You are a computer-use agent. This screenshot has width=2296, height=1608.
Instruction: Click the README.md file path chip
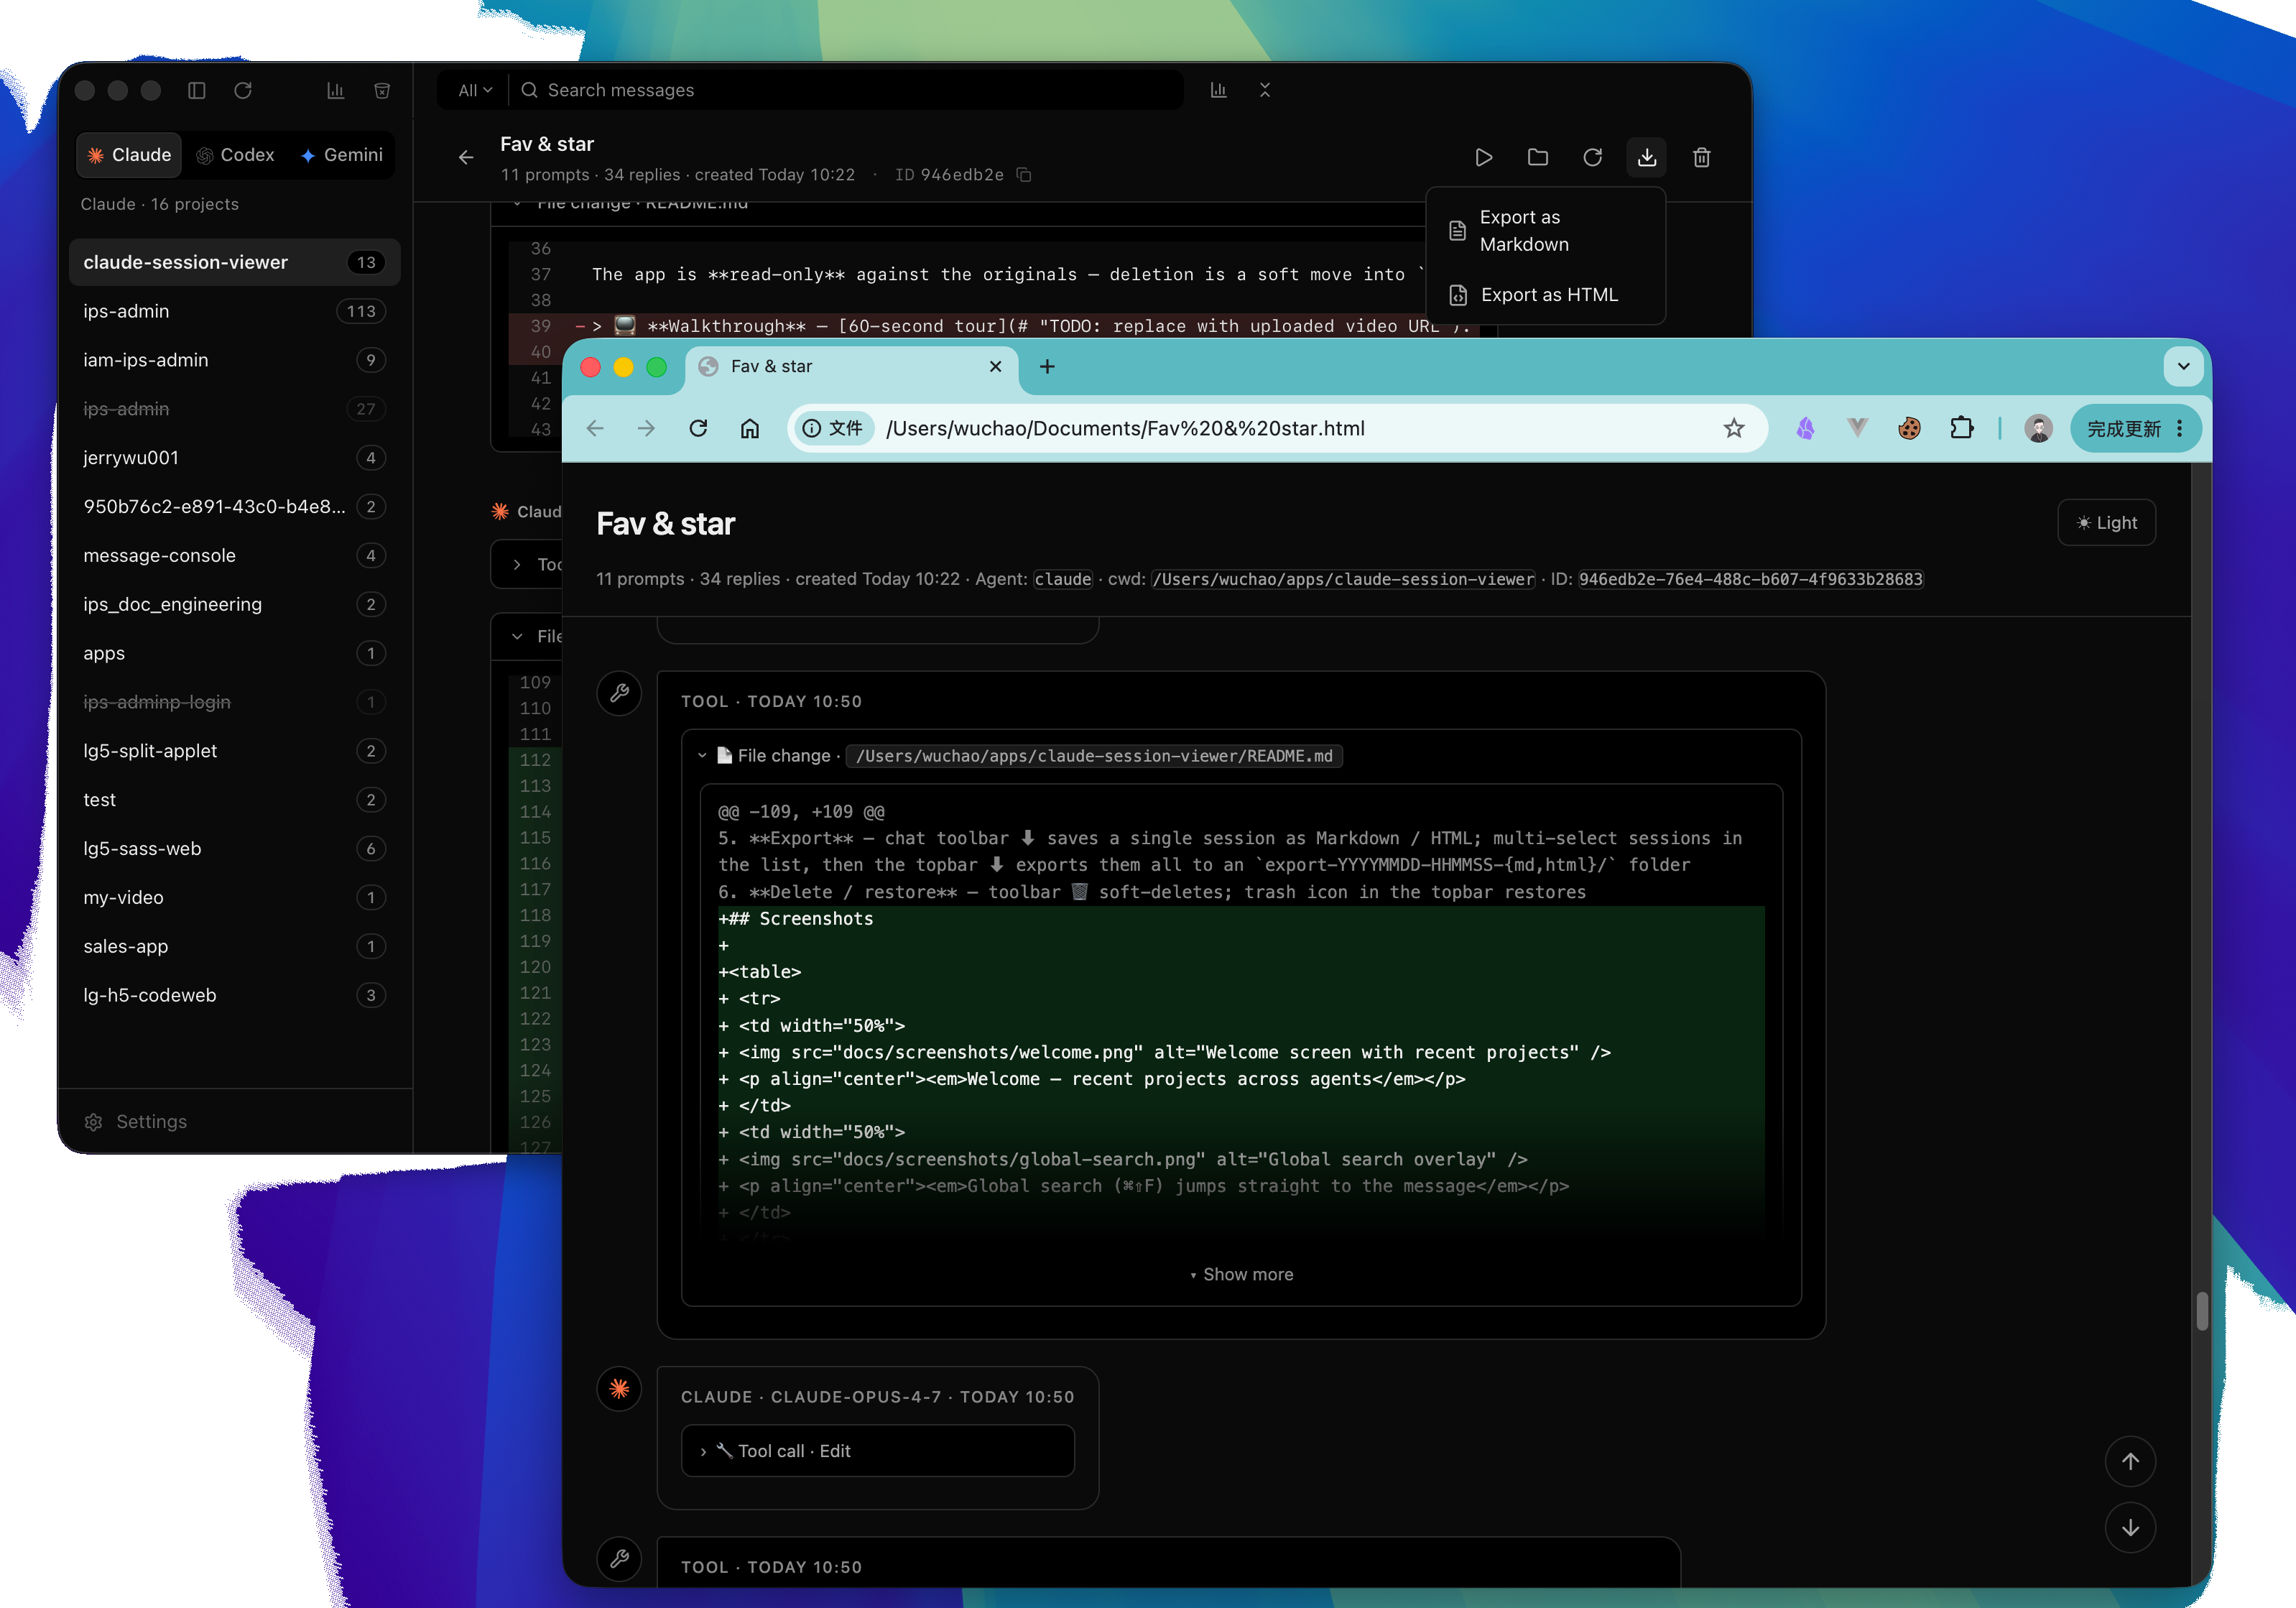click(x=1094, y=756)
